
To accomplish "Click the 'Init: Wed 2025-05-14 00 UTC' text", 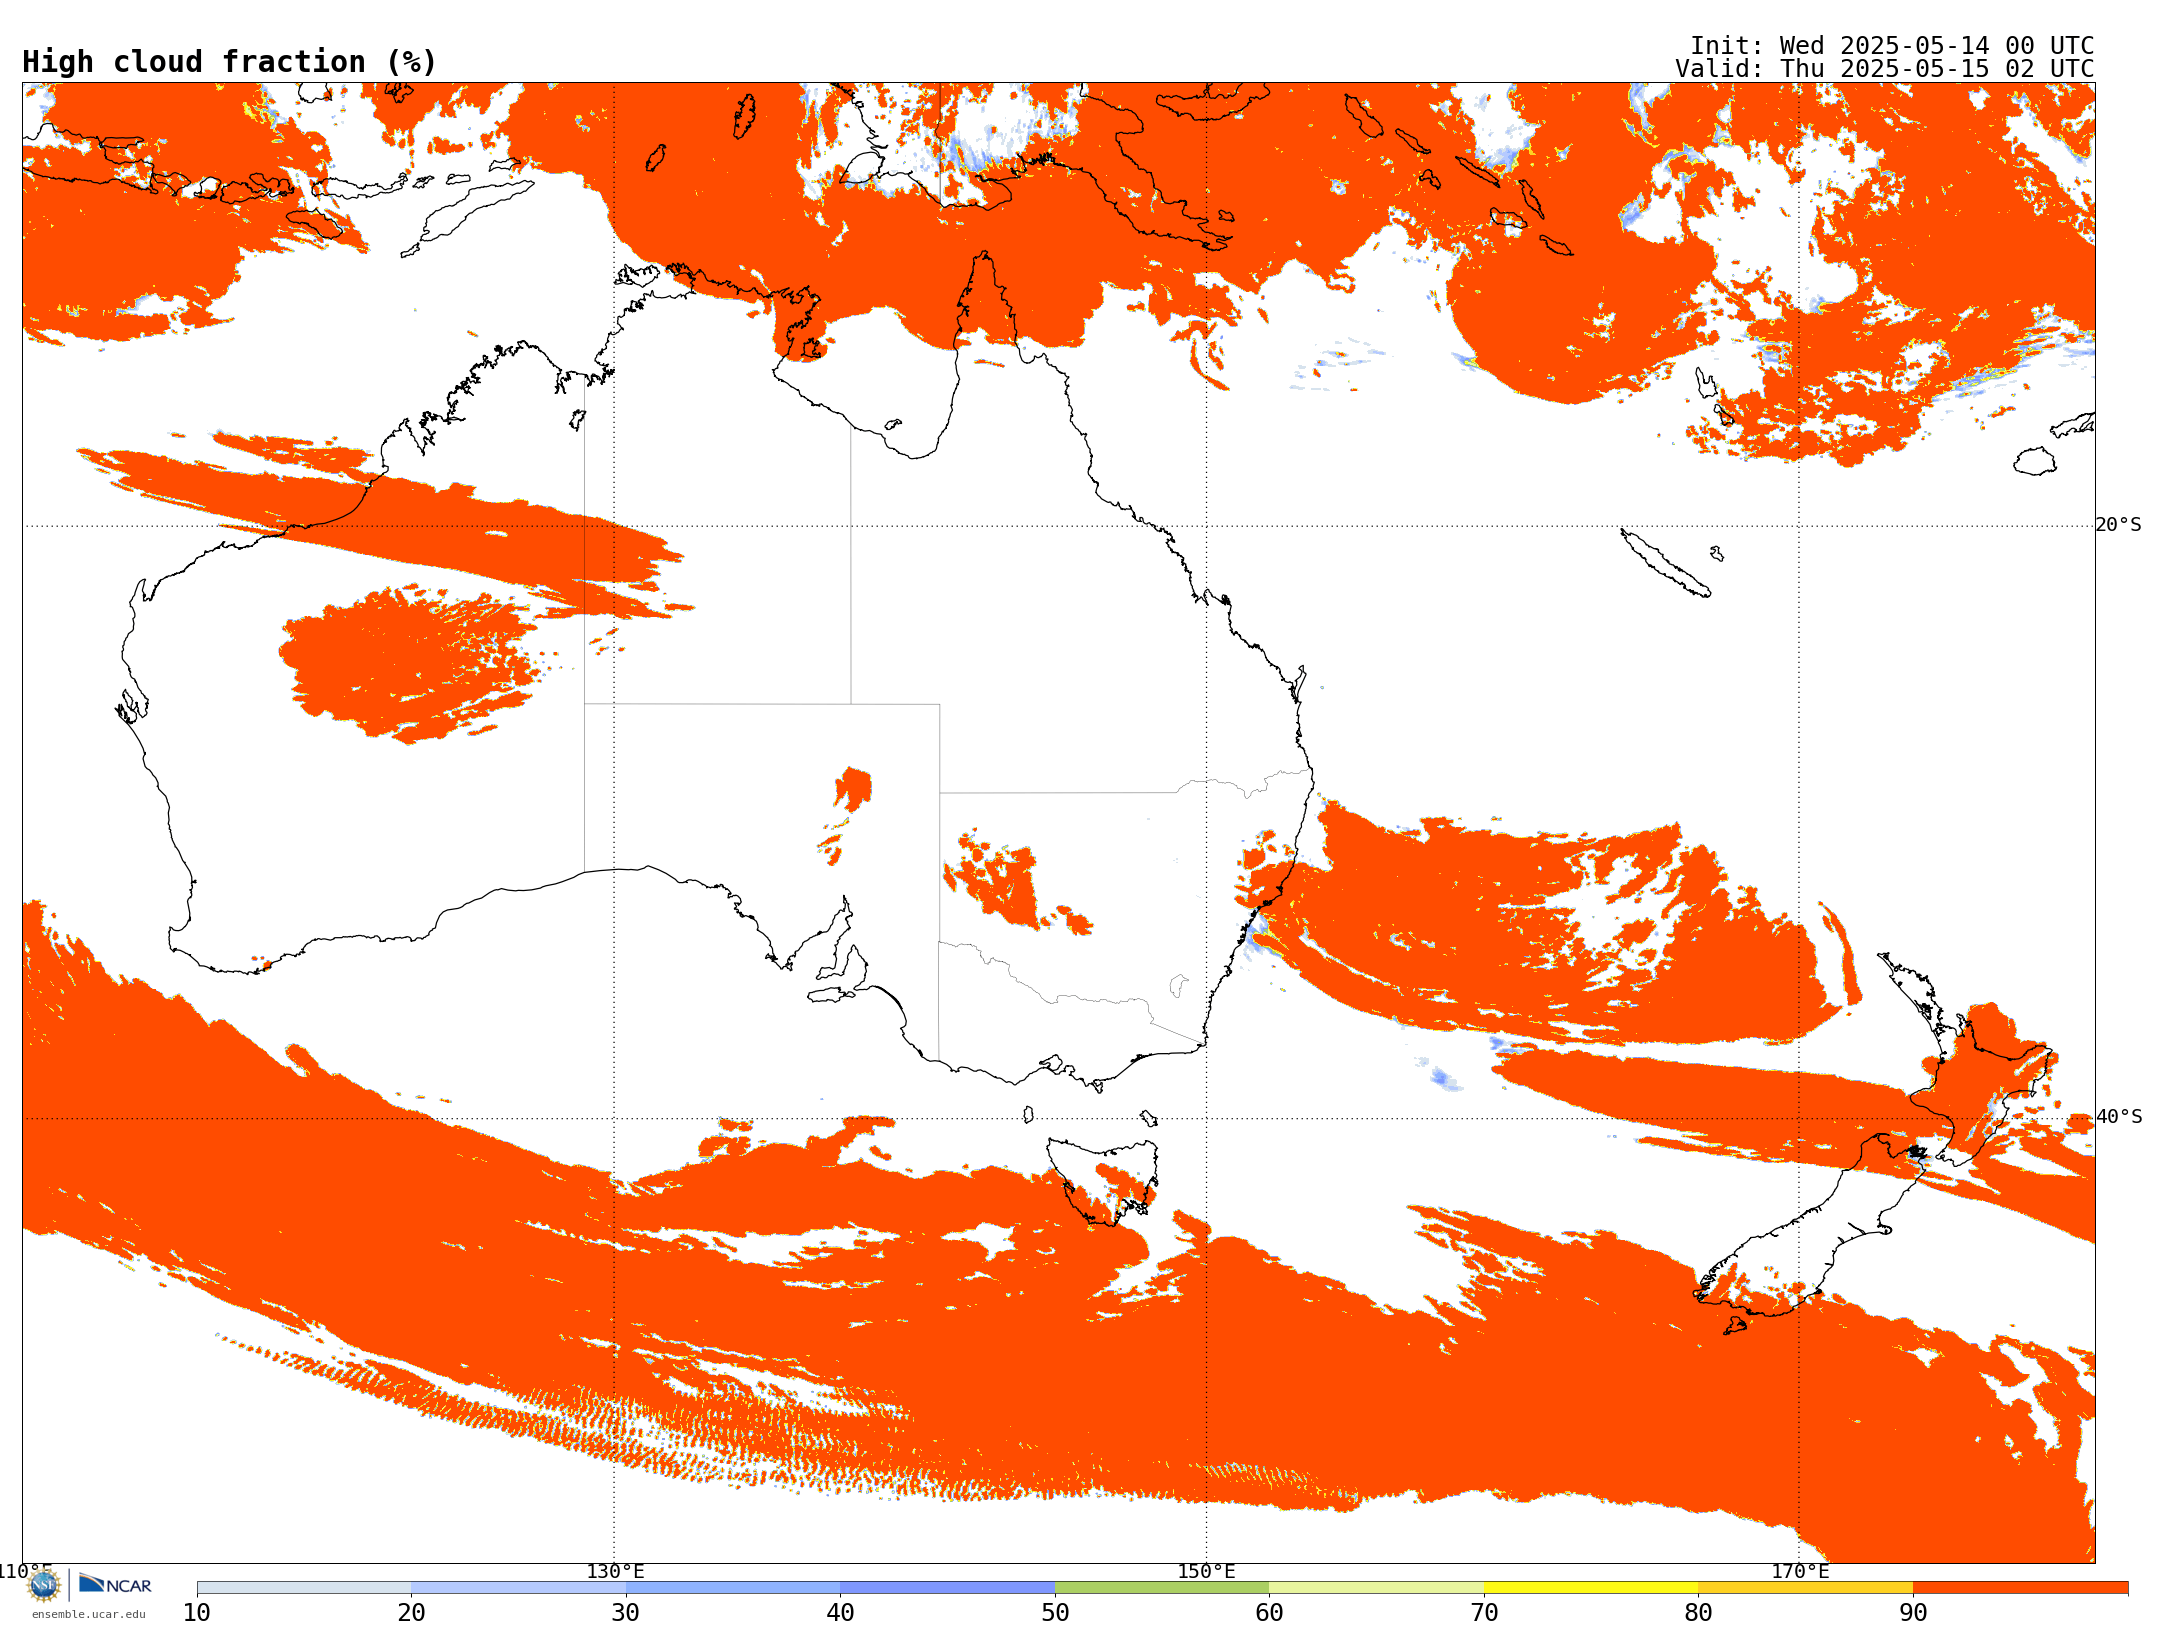I will [1892, 46].
